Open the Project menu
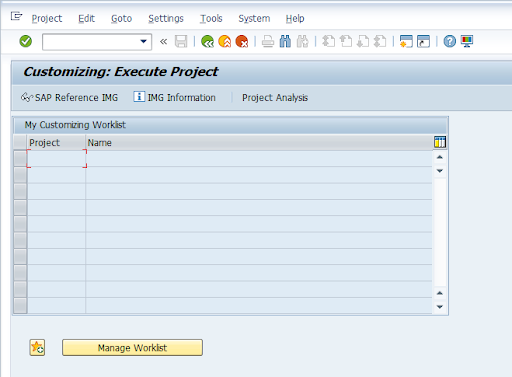Viewport: 512px width, 377px height. pos(47,19)
